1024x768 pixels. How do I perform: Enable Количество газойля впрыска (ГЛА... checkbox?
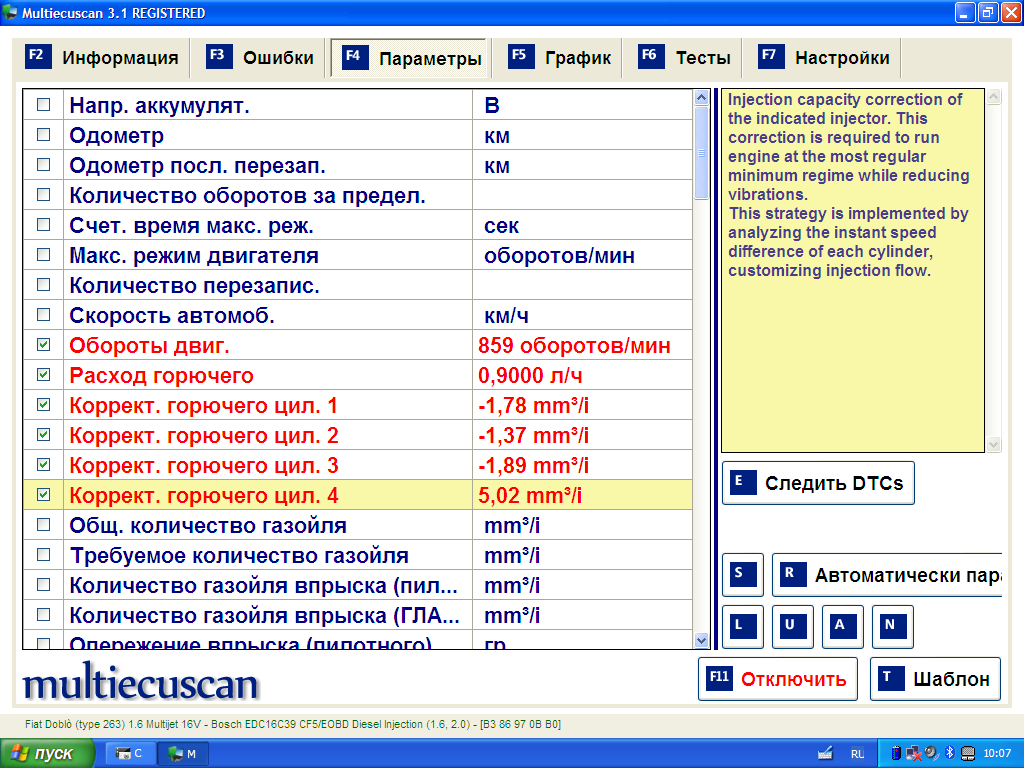(x=44, y=615)
